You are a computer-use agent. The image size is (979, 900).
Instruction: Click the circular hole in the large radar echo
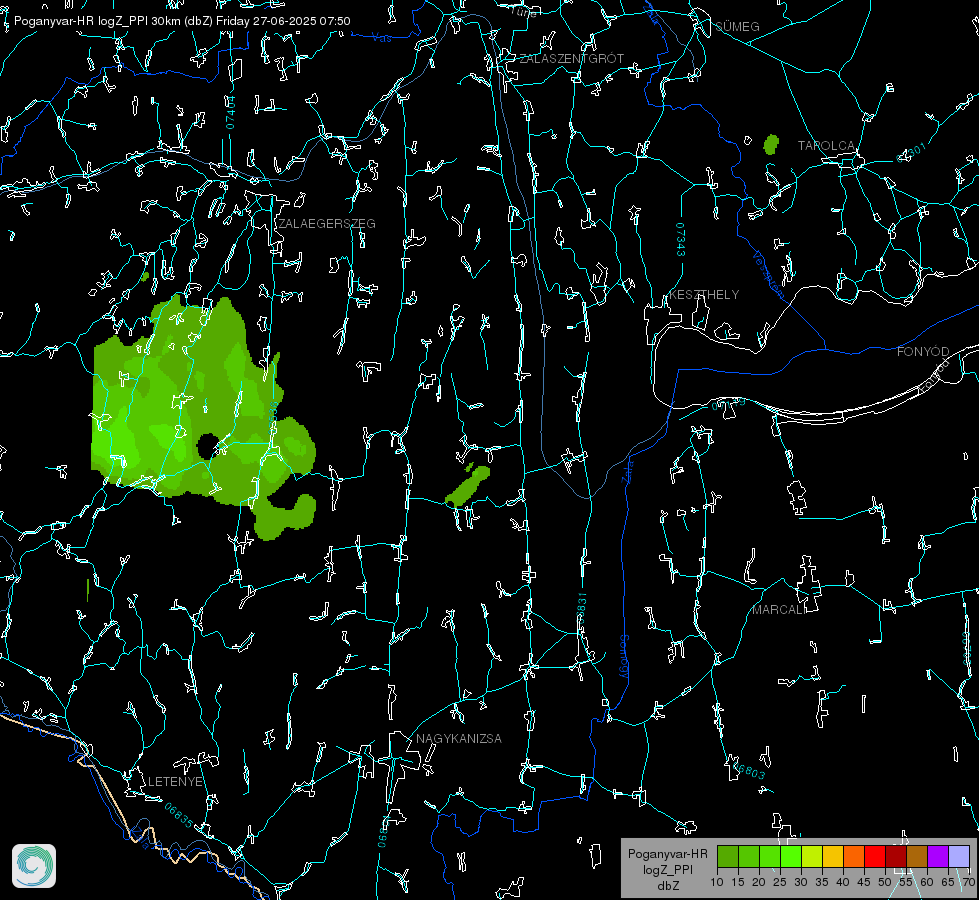tap(207, 447)
